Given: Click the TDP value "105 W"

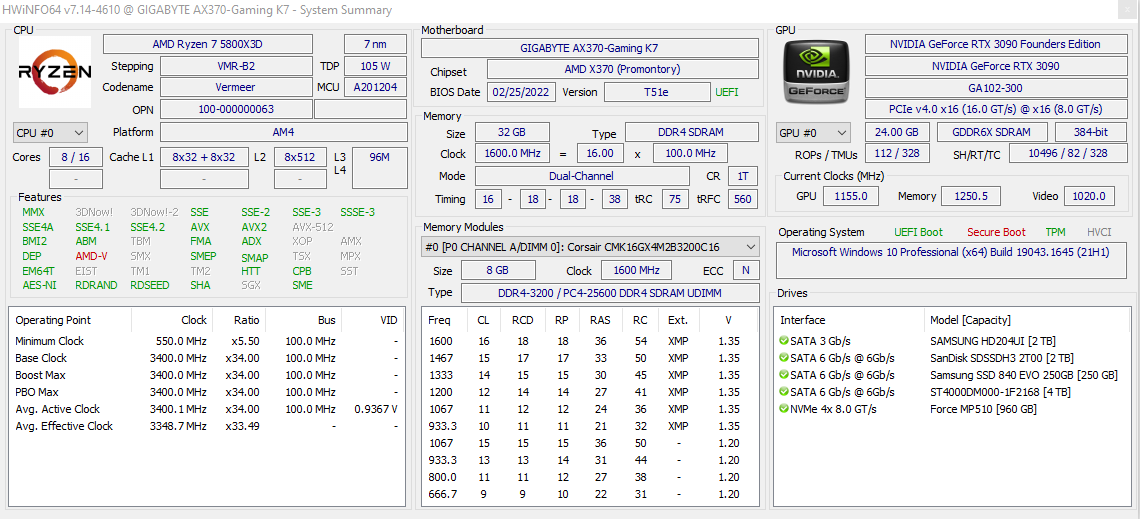Looking at the screenshot, I should point(375,66).
